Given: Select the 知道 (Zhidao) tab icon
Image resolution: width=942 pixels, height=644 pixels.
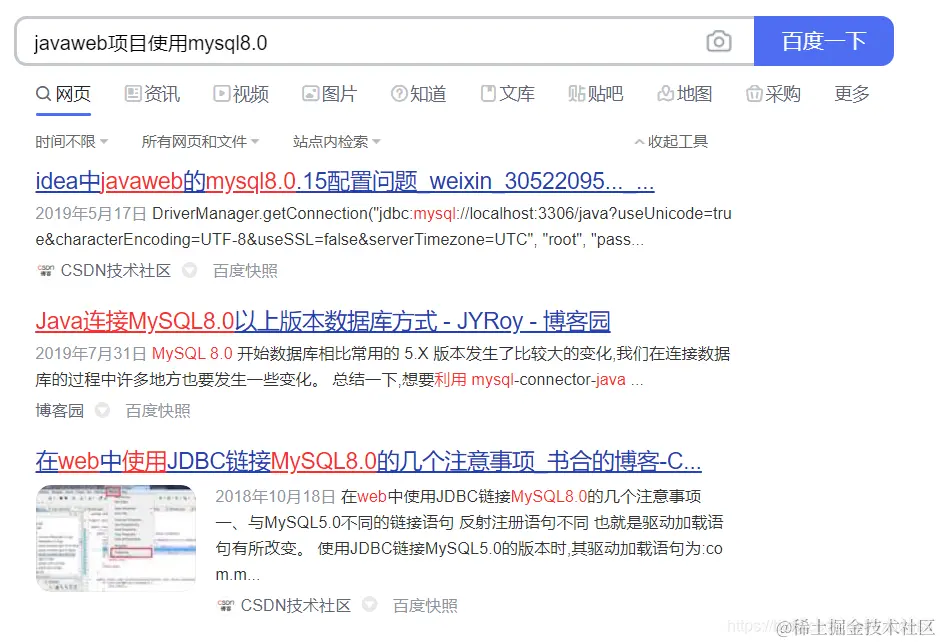Looking at the screenshot, I should [400, 94].
